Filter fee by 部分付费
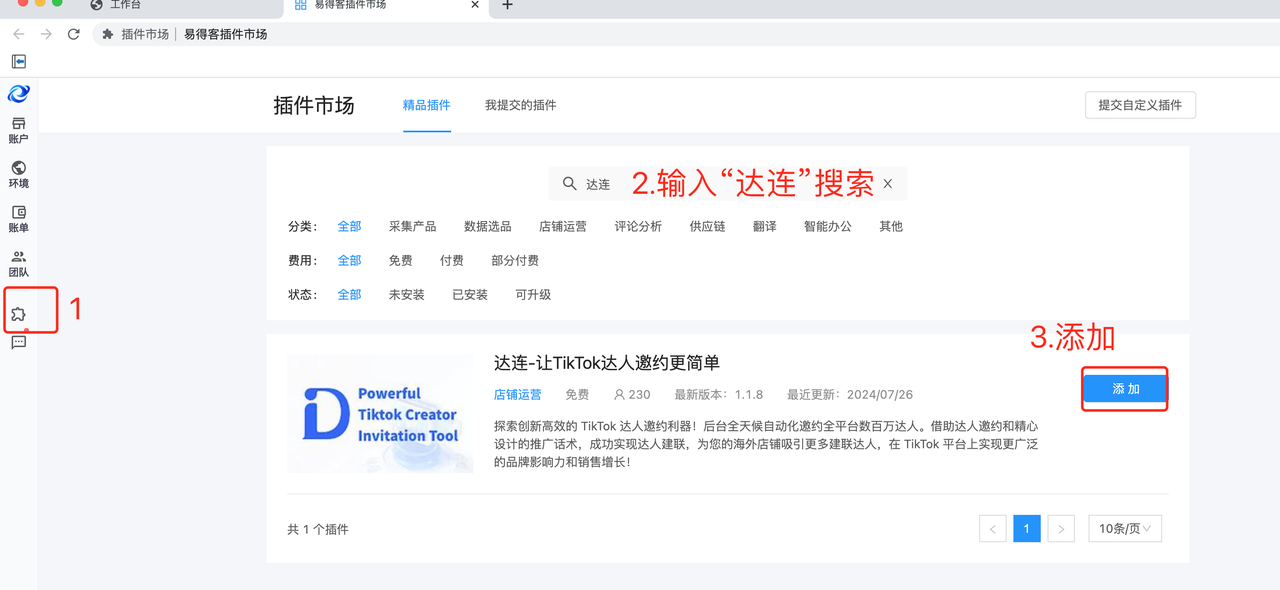 coord(515,261)
